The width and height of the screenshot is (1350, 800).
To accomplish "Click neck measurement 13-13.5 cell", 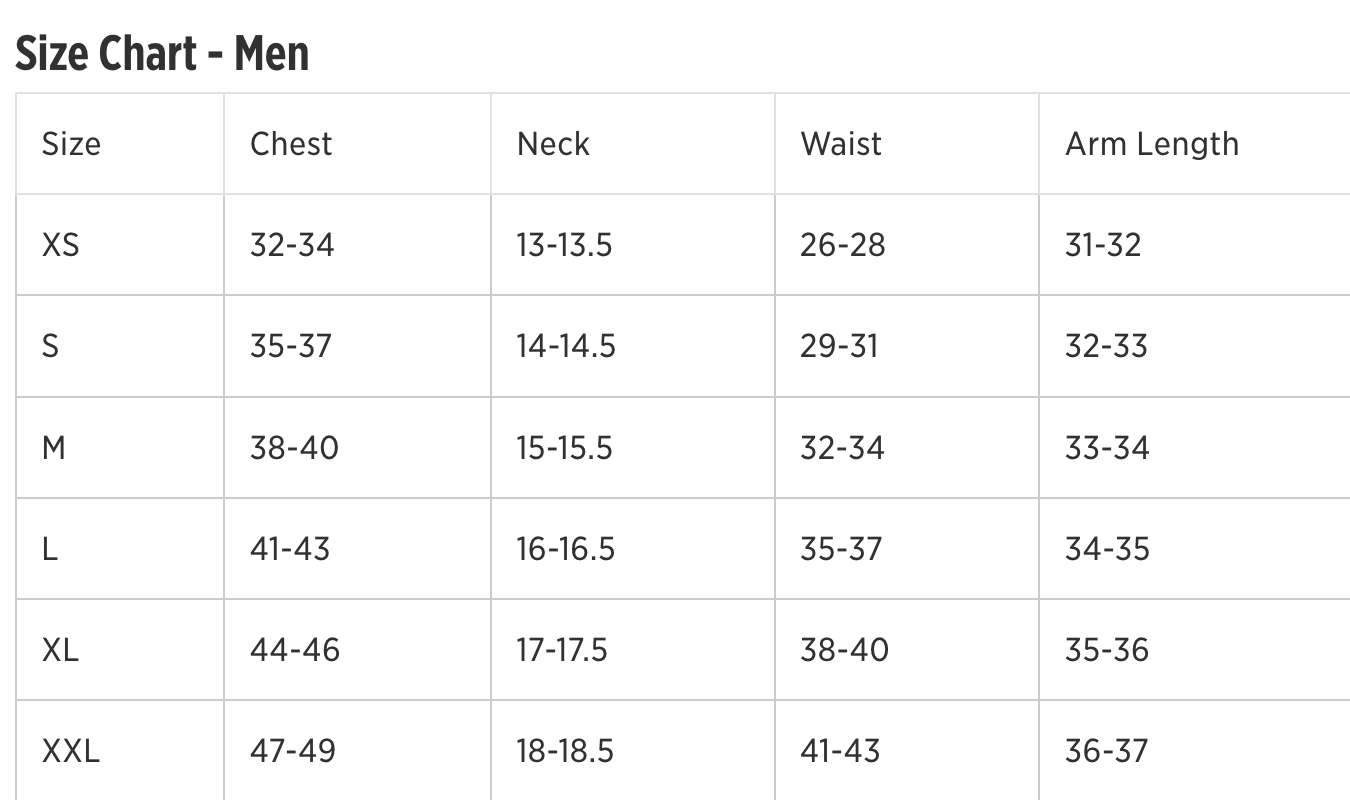I will pos(564,245).
